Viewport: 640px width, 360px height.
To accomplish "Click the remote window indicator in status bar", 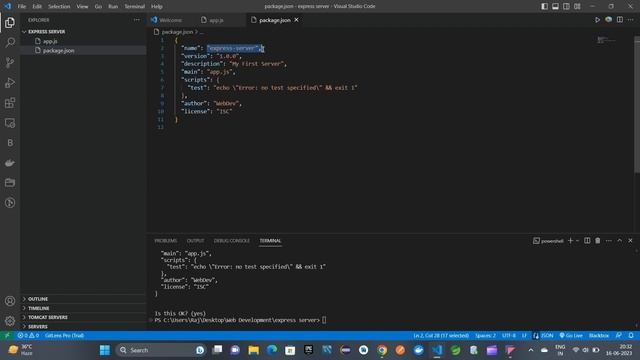I will [7, 336].
